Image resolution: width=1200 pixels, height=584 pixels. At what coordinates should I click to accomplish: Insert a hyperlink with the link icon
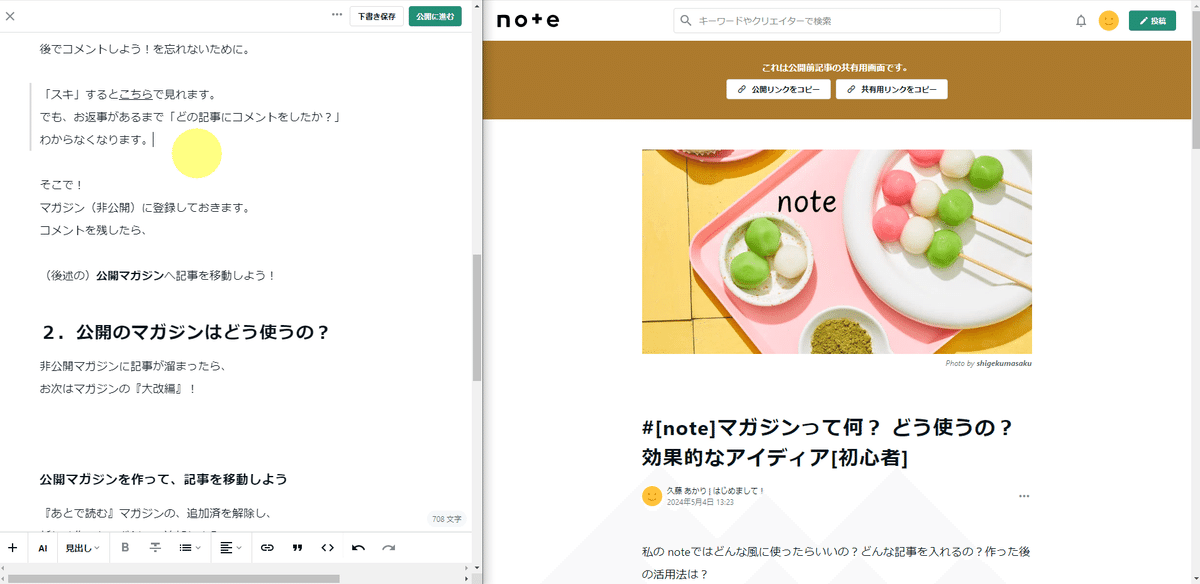(x=267, y=548)
